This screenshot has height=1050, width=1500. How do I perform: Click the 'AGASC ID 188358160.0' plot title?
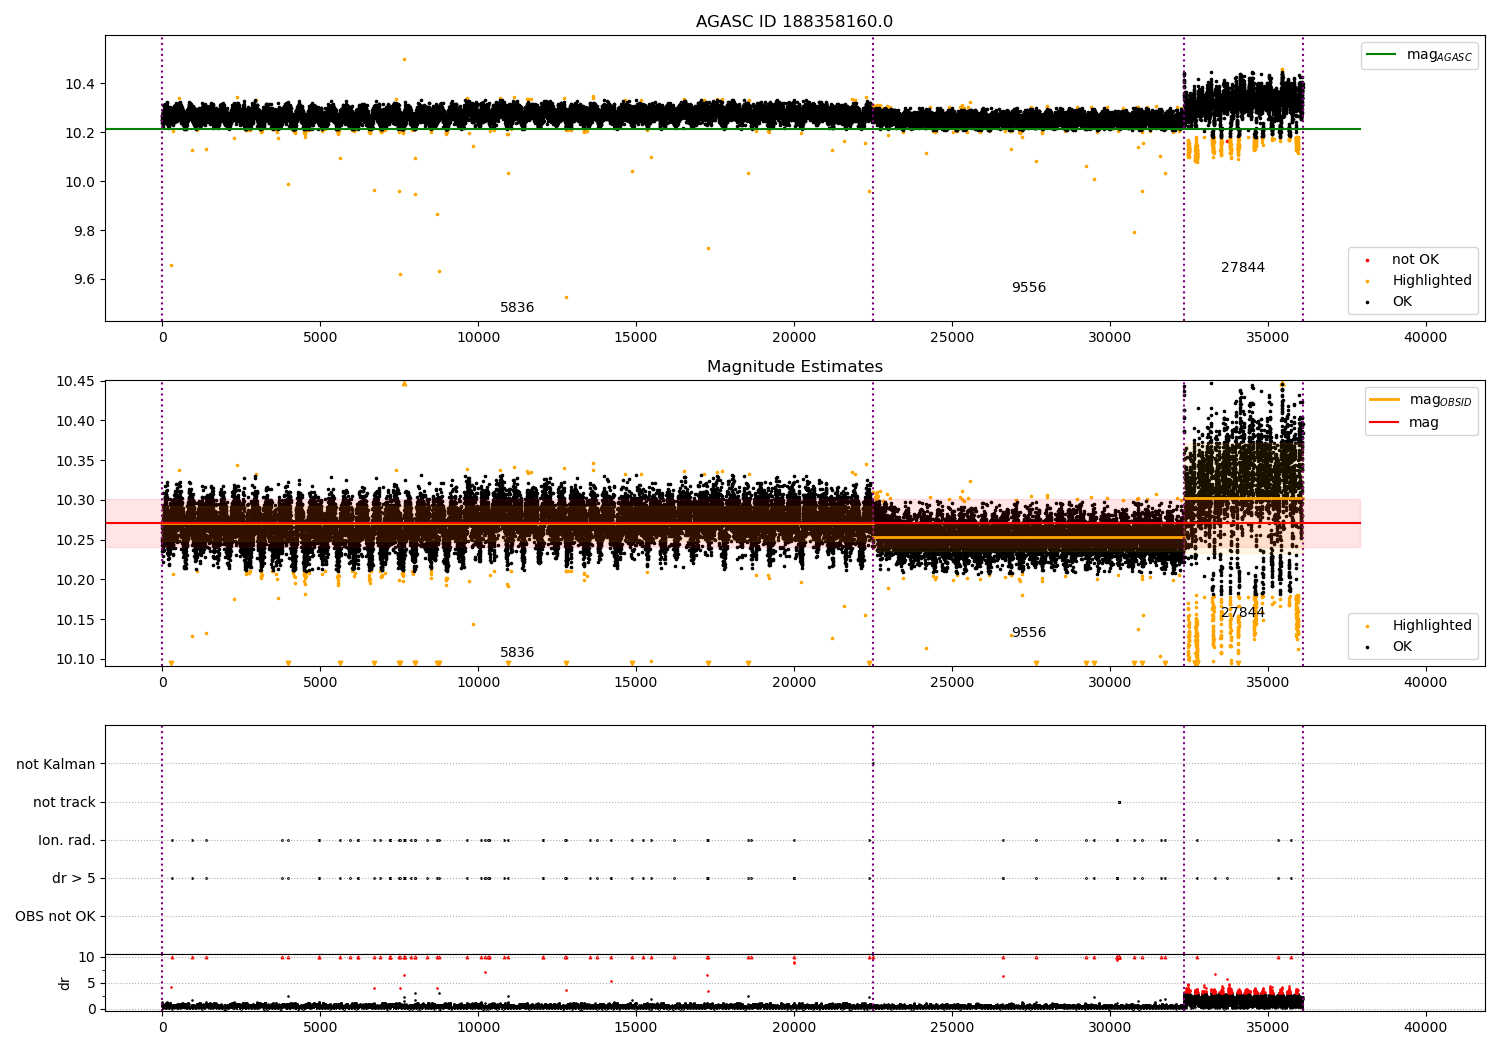click(794, 22)
